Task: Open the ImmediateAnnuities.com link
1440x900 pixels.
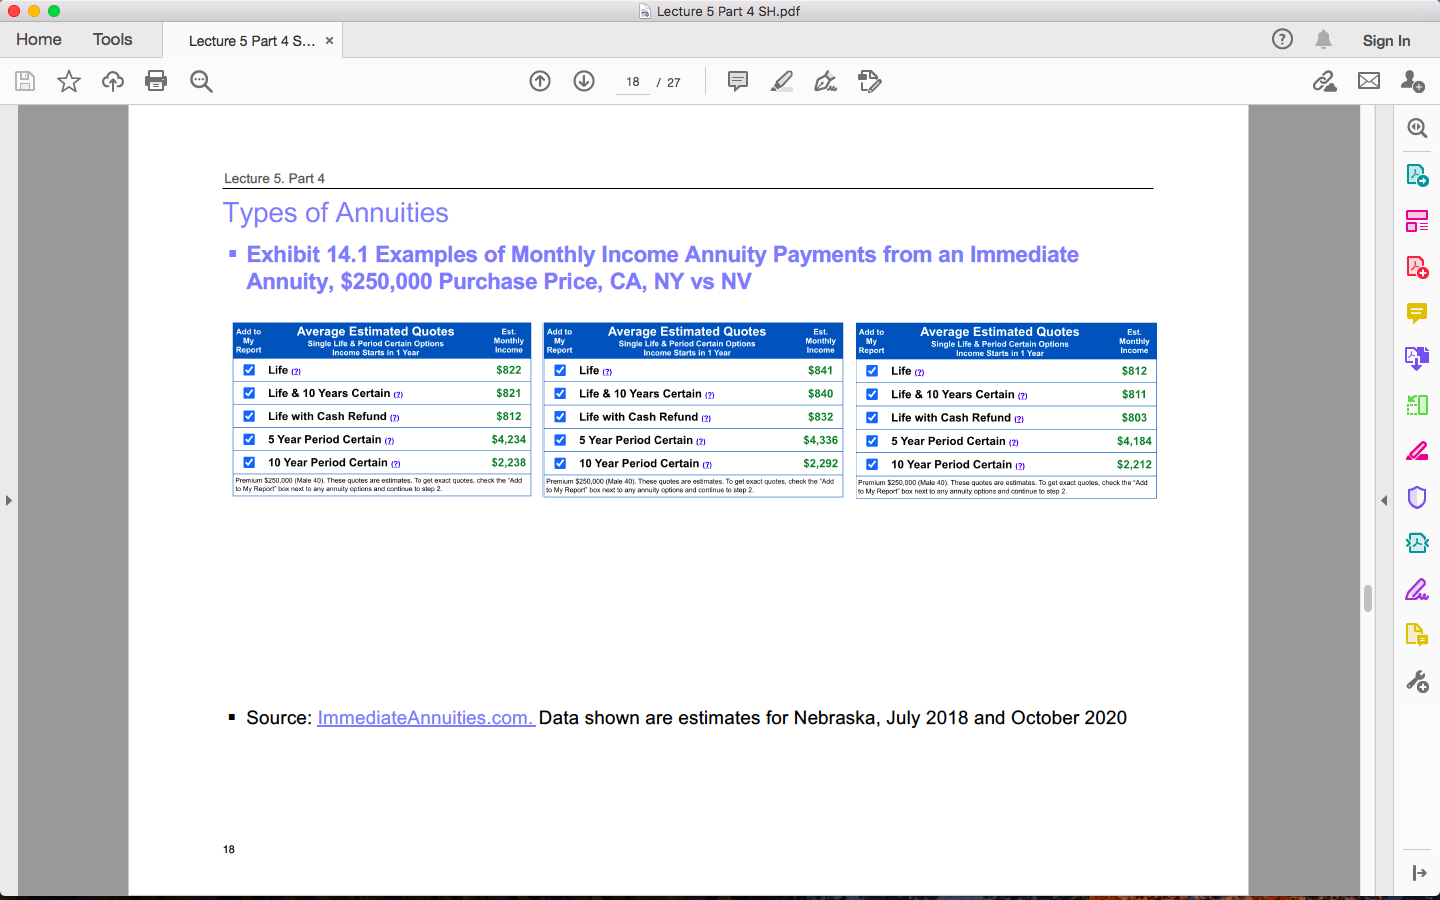Action: tap(426, 718)
